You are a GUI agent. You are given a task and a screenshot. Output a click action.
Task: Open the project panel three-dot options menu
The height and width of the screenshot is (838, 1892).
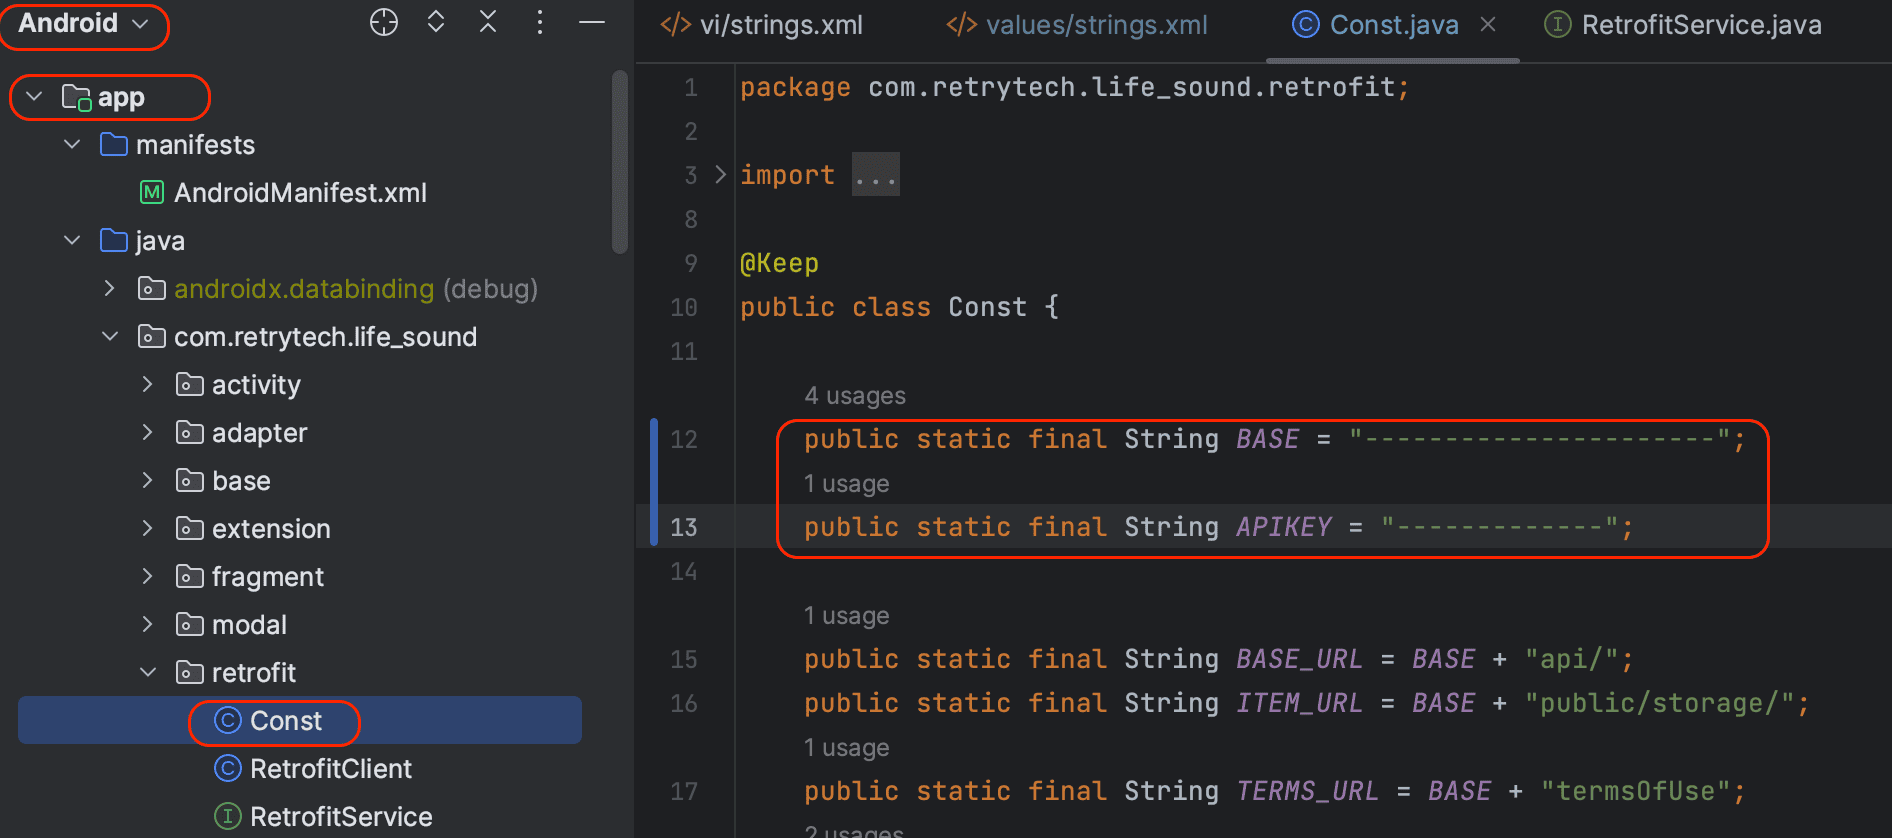pyautogui.click(x=540, y=22)
